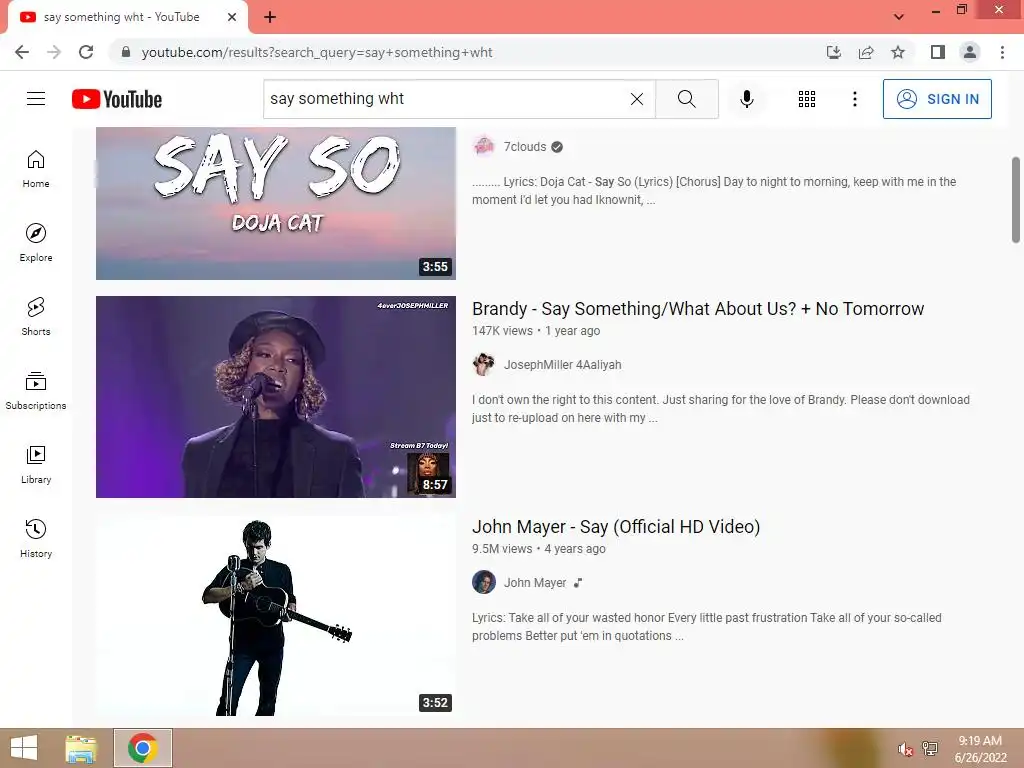Reload the current page
Image resolution: width=1024 pixels, height=768 pixels.
(86, 52)
